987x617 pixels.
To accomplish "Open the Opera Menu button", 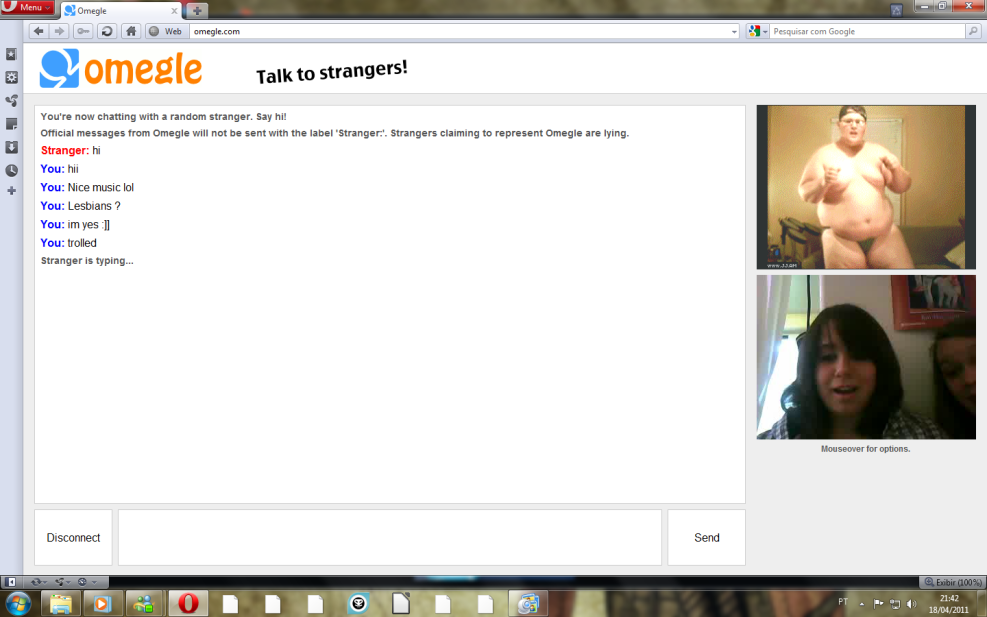I will click(x=27, y=8).
